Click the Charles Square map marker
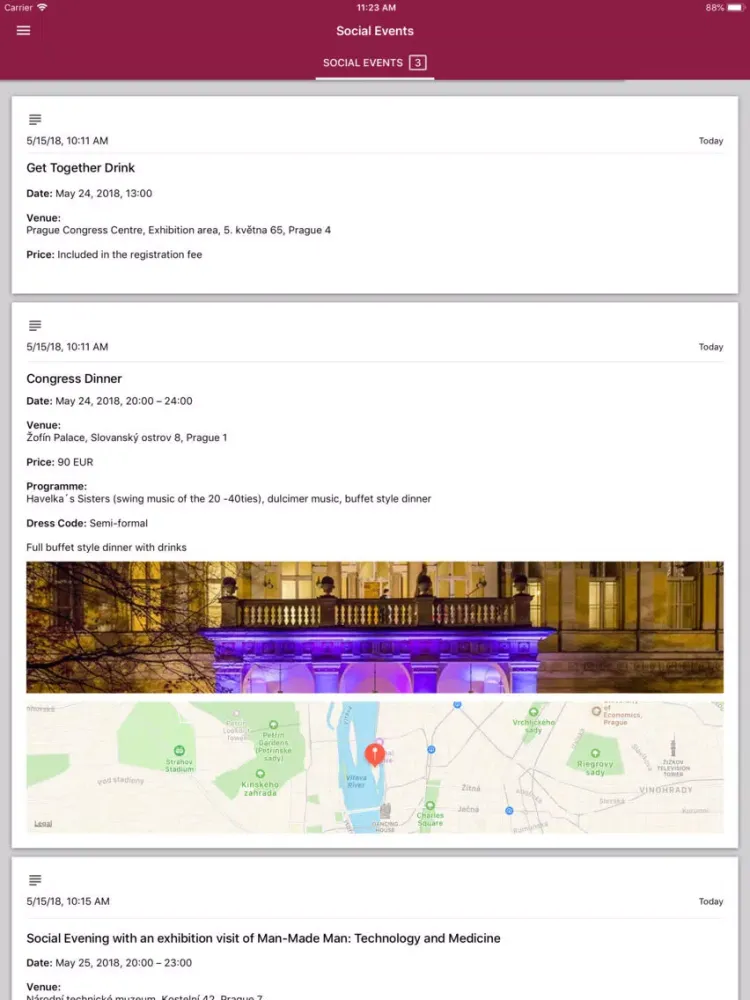Viewport: 750px width, 1000px height. coord(430,806)
